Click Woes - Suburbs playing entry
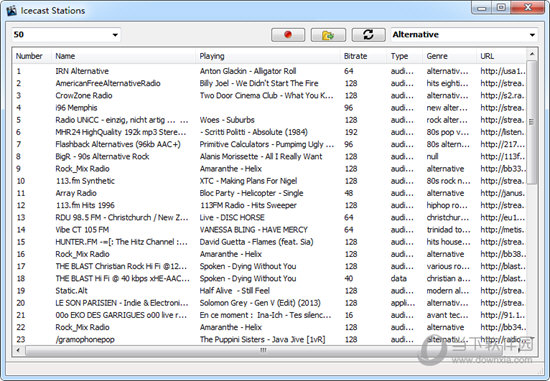 [227, 120]
